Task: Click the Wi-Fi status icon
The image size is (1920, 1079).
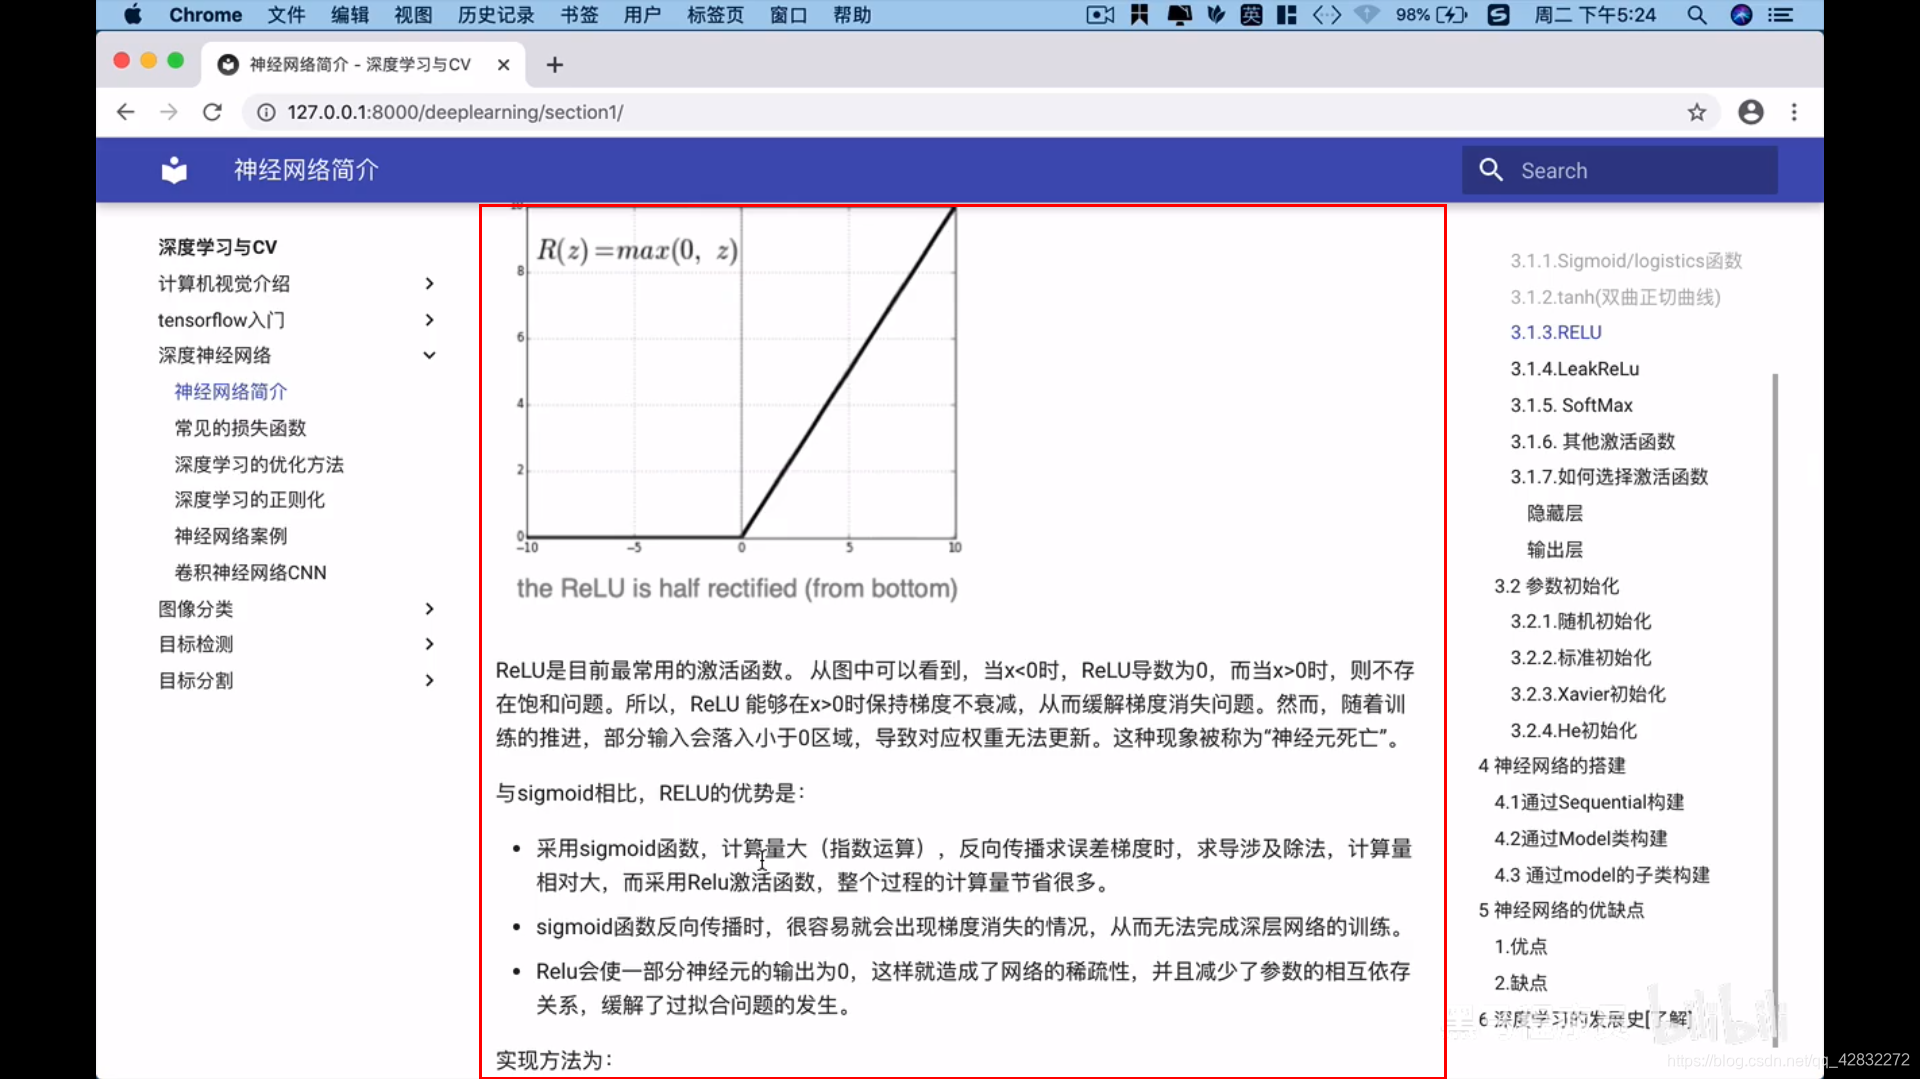Action: pyautogui.click(x=1366, y=15)
